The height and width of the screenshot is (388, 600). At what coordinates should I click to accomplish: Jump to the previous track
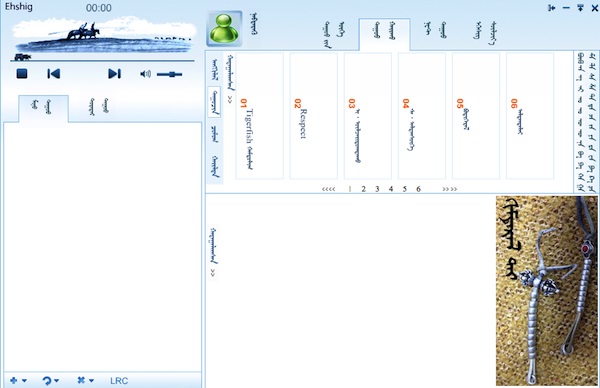(54, 73)
